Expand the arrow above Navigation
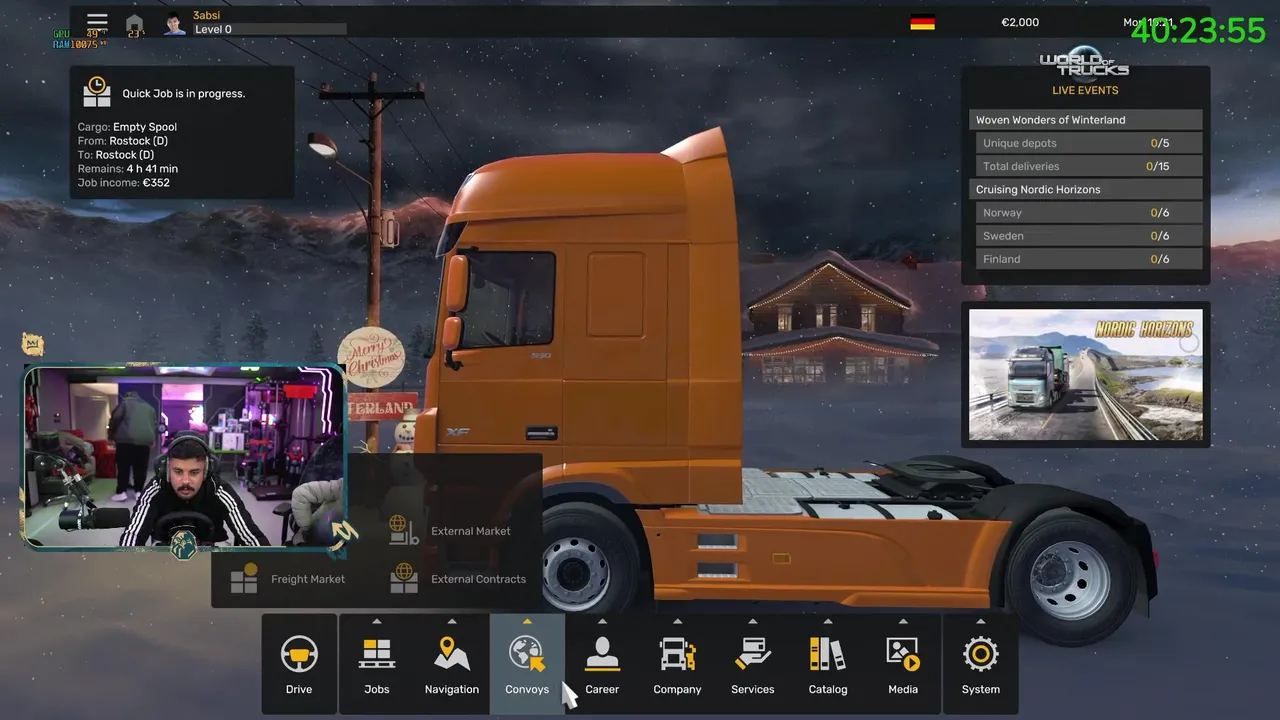Image resolution: width=1280 pixels, height=720 pixels. (x=452, y=621)
